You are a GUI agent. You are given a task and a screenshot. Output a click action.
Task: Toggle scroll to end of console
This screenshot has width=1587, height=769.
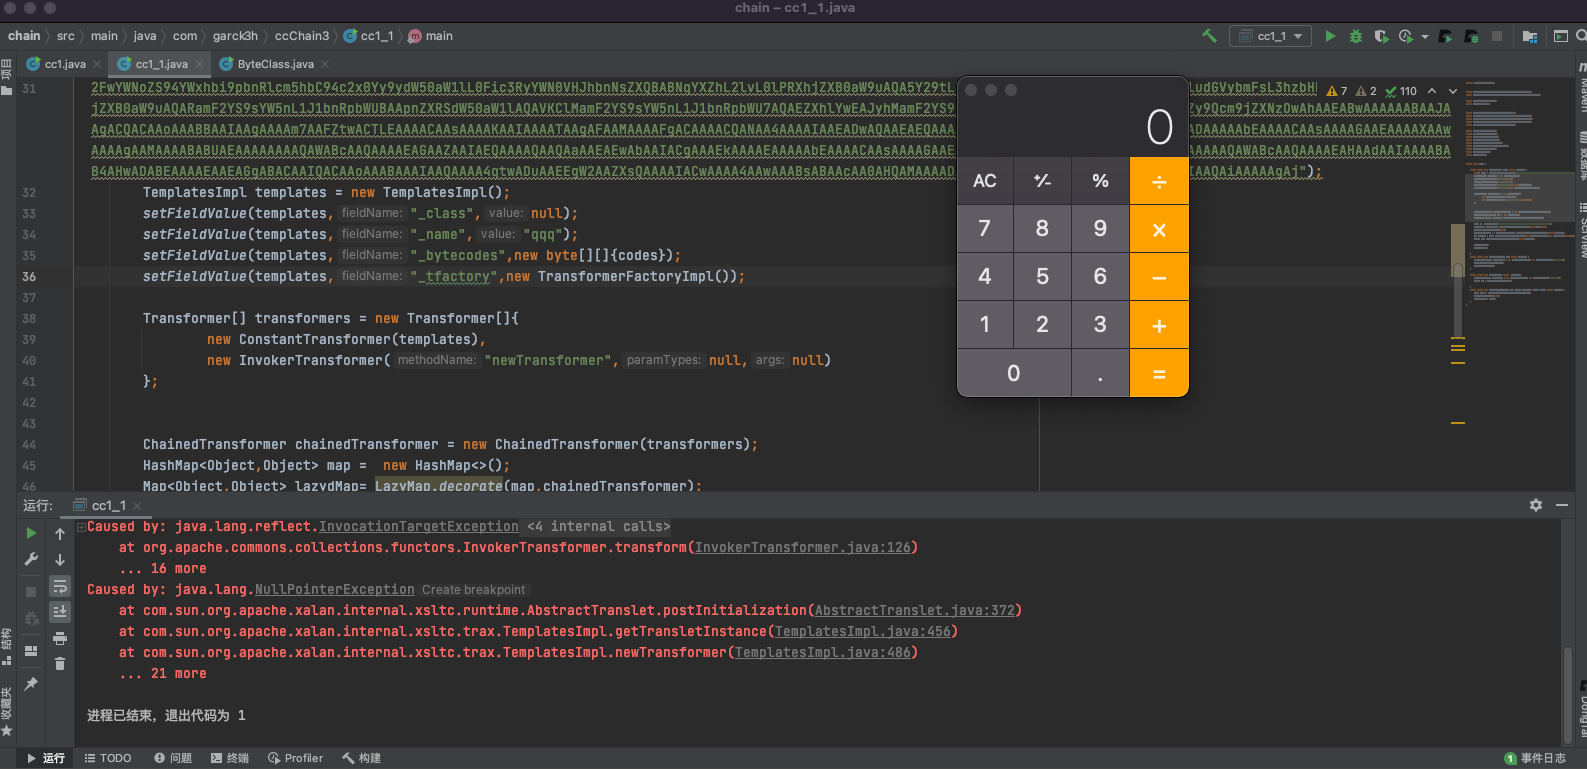[60, 611]
